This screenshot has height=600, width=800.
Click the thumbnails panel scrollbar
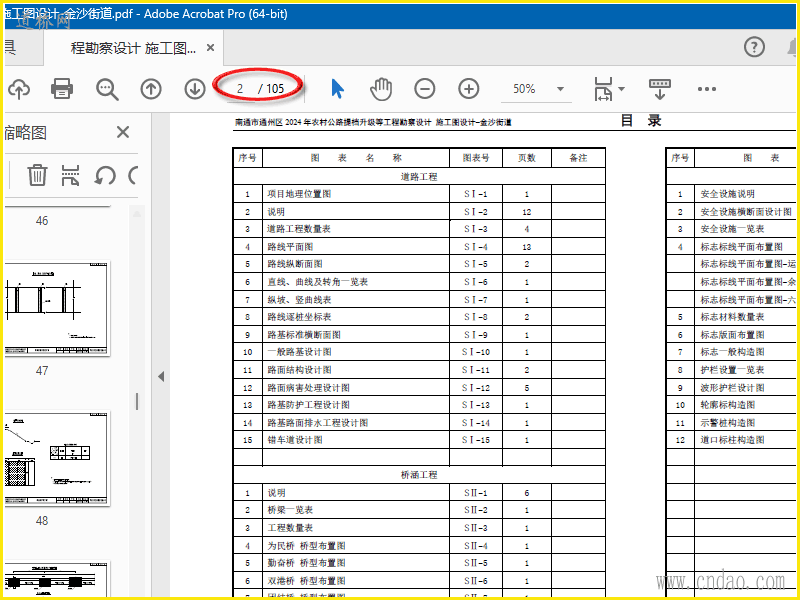137,401
